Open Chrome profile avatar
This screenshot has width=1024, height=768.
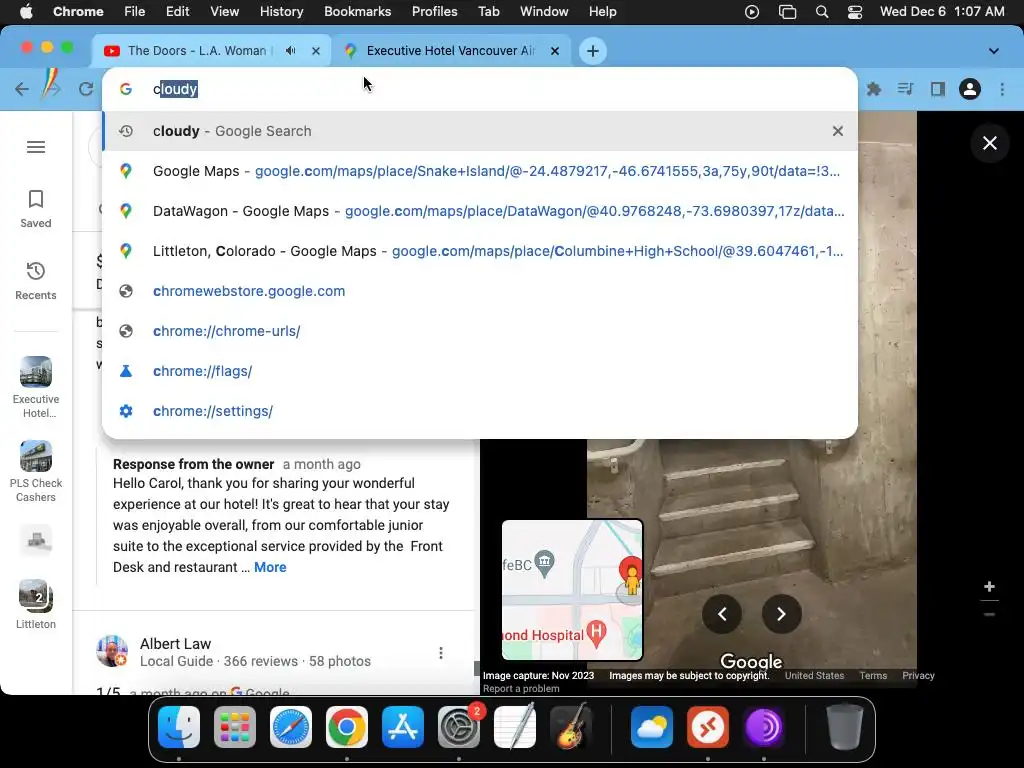click(970, 89)
